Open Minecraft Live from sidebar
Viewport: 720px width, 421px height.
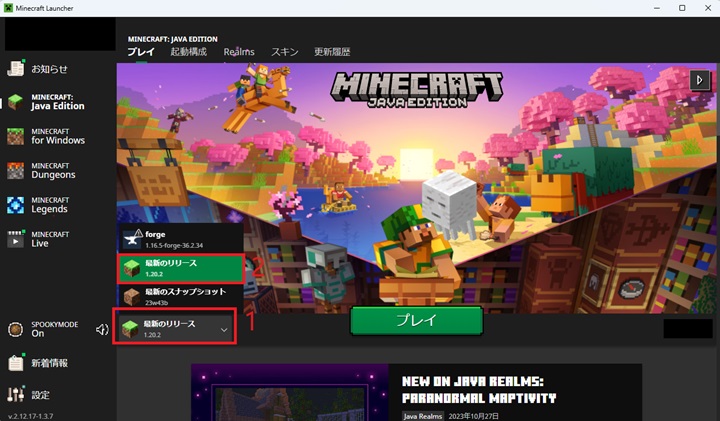pos(38,239)
